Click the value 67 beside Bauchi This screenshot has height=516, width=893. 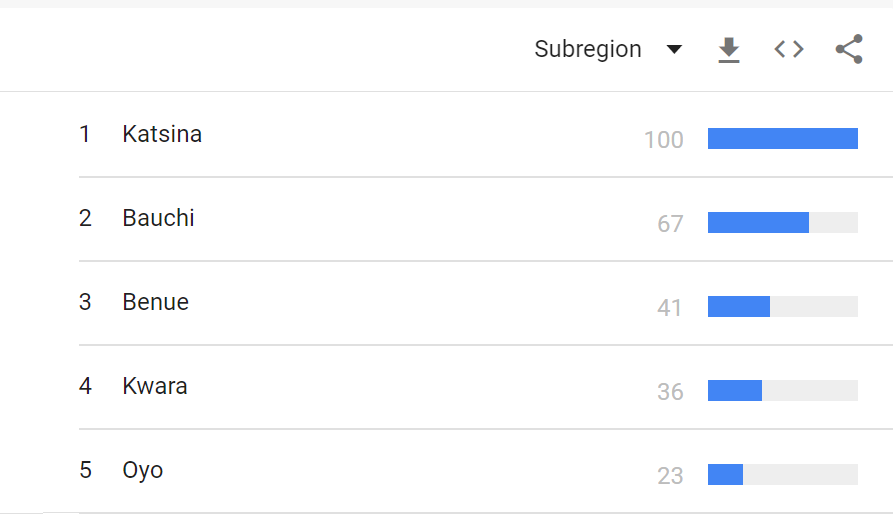coord(670,224)
